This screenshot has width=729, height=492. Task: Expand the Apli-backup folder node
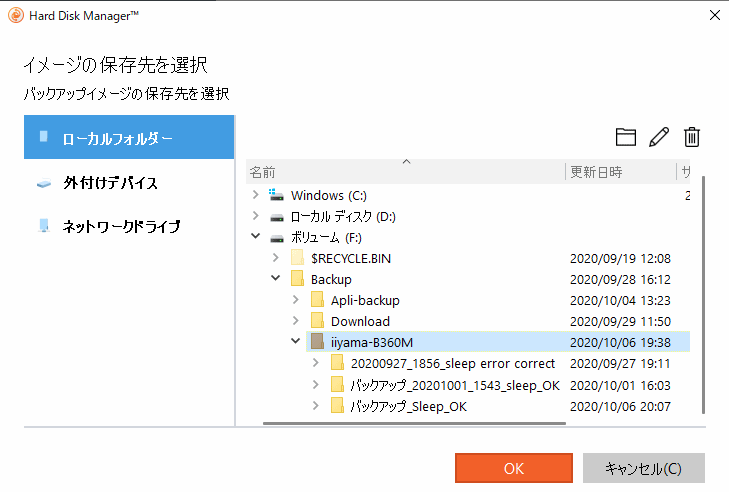[296, 300]
